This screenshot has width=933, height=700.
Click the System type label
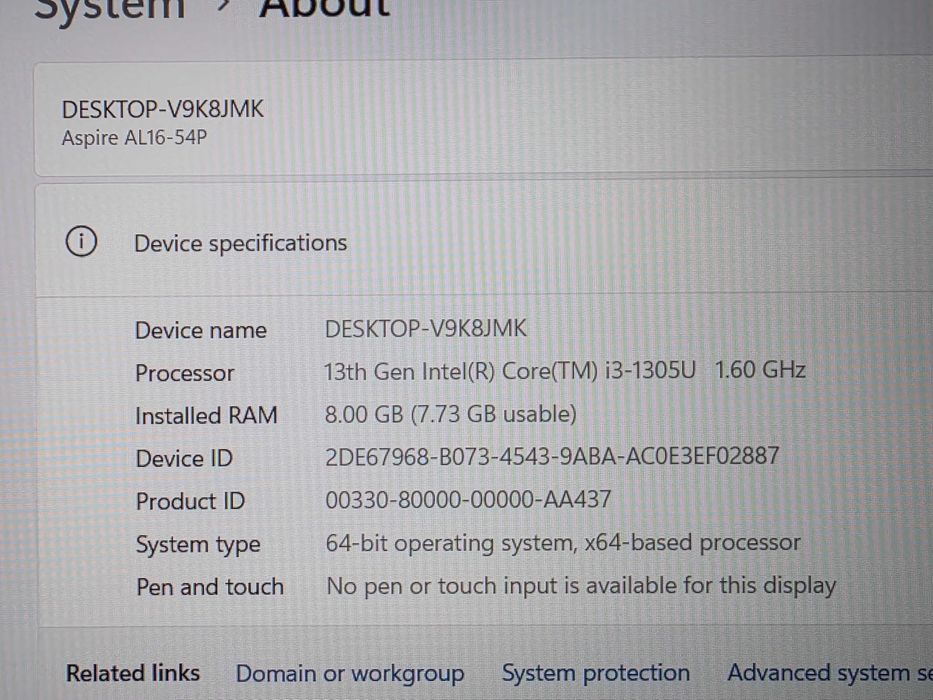198,545
